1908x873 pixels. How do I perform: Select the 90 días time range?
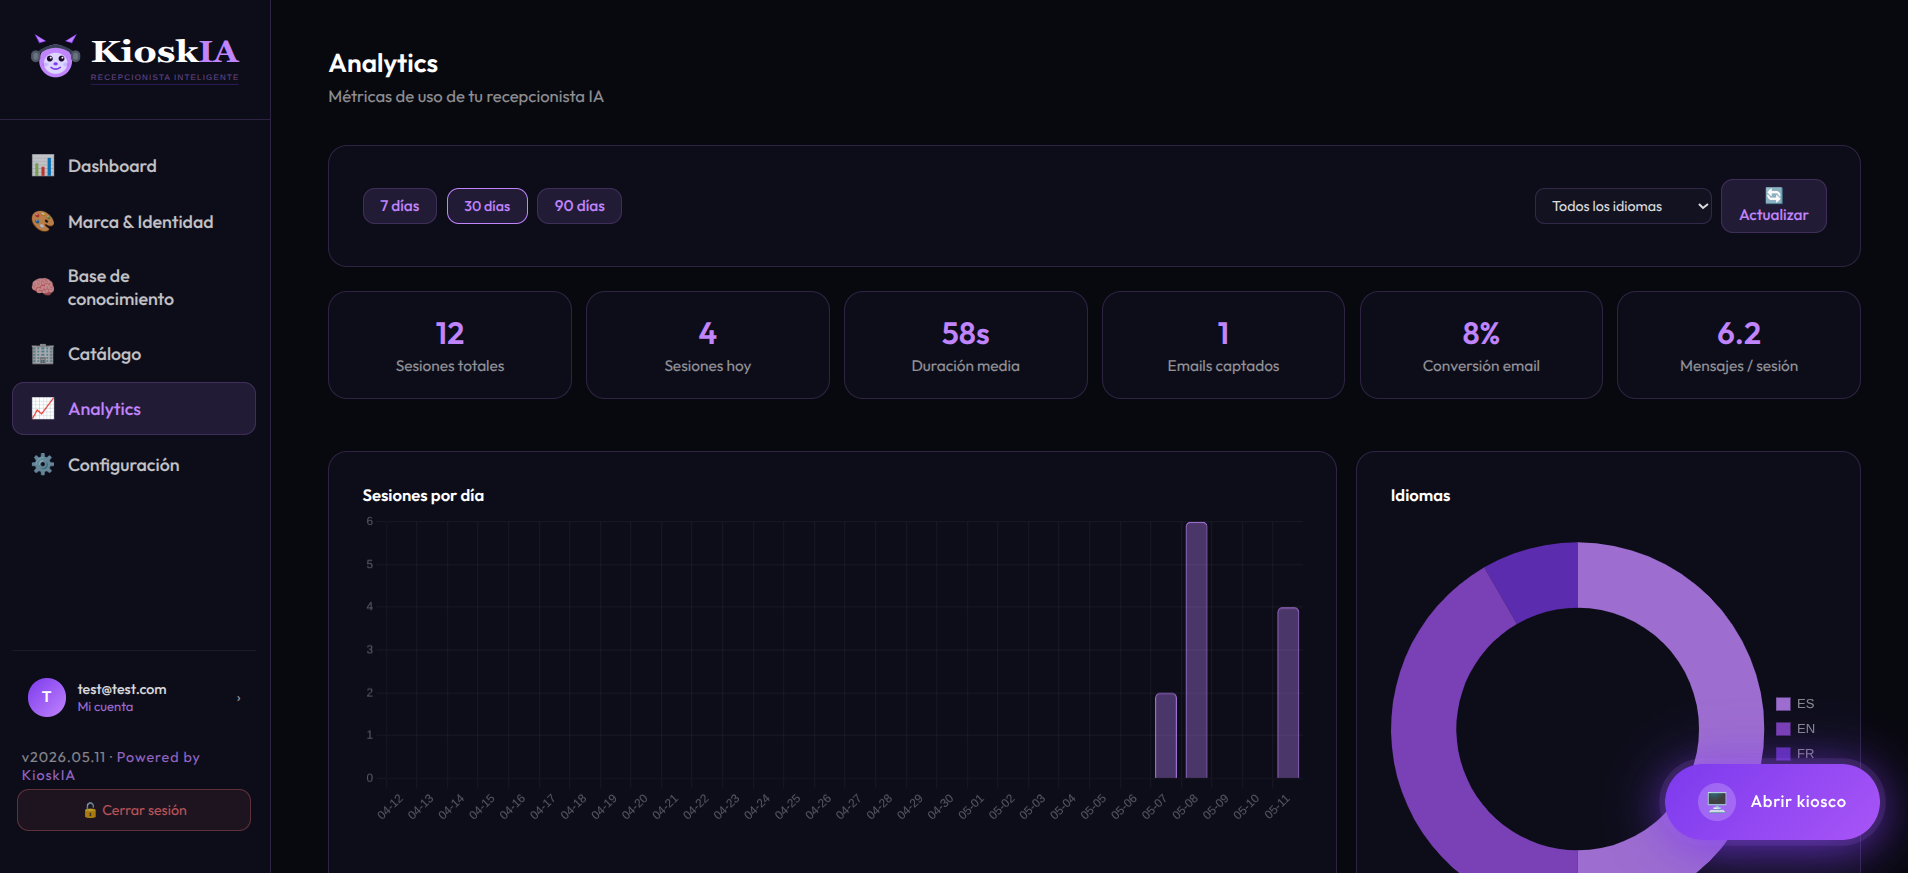[580, 206]
